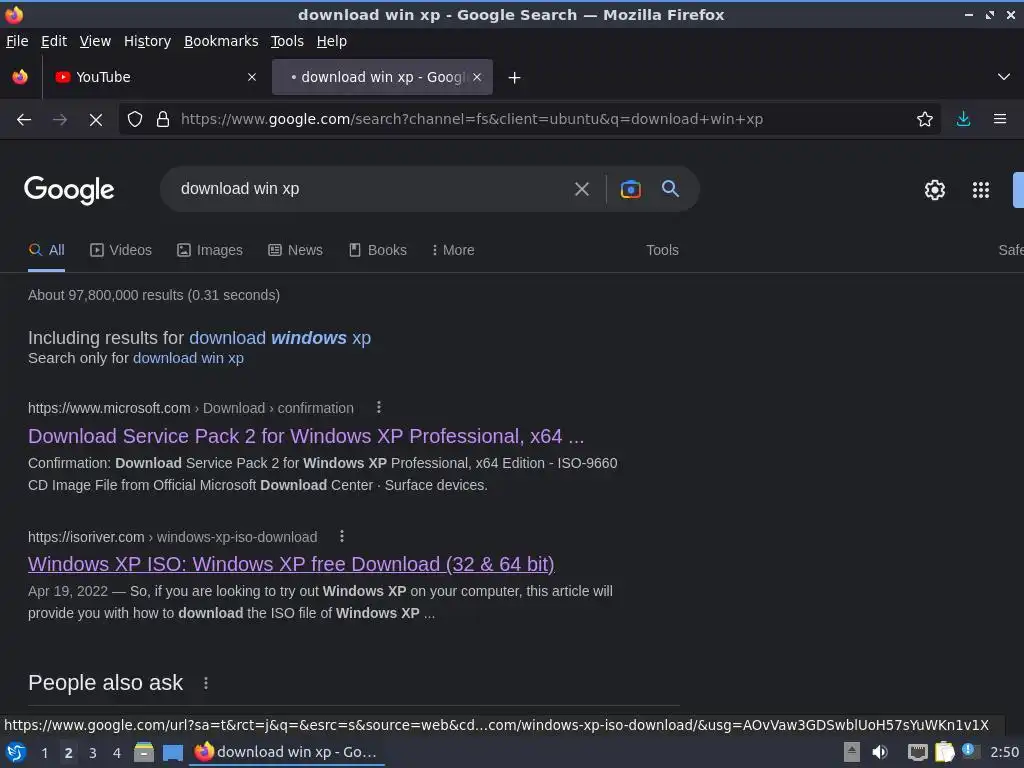Bookmark this page with the star

point(924,119)
